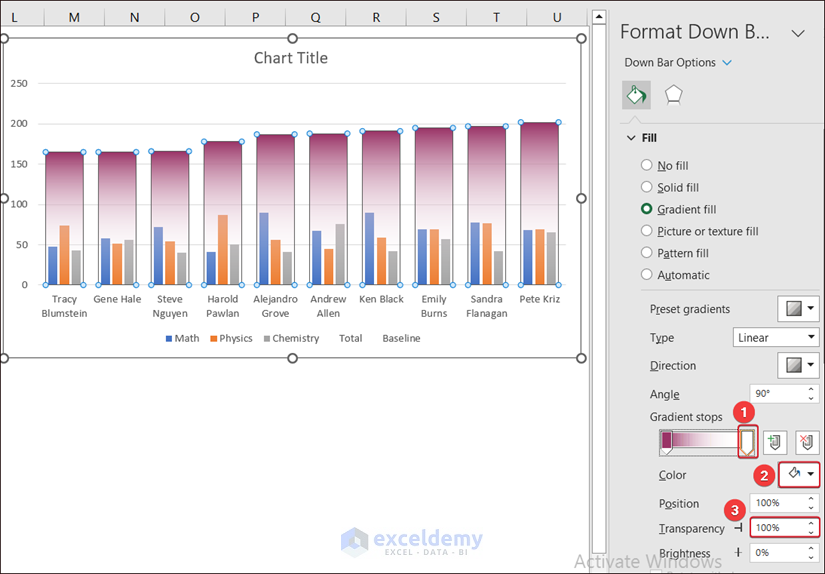The width and height of the screenshot is (825, 574).
Task: Click the add gradient stop button
Action: click(774, 442)
